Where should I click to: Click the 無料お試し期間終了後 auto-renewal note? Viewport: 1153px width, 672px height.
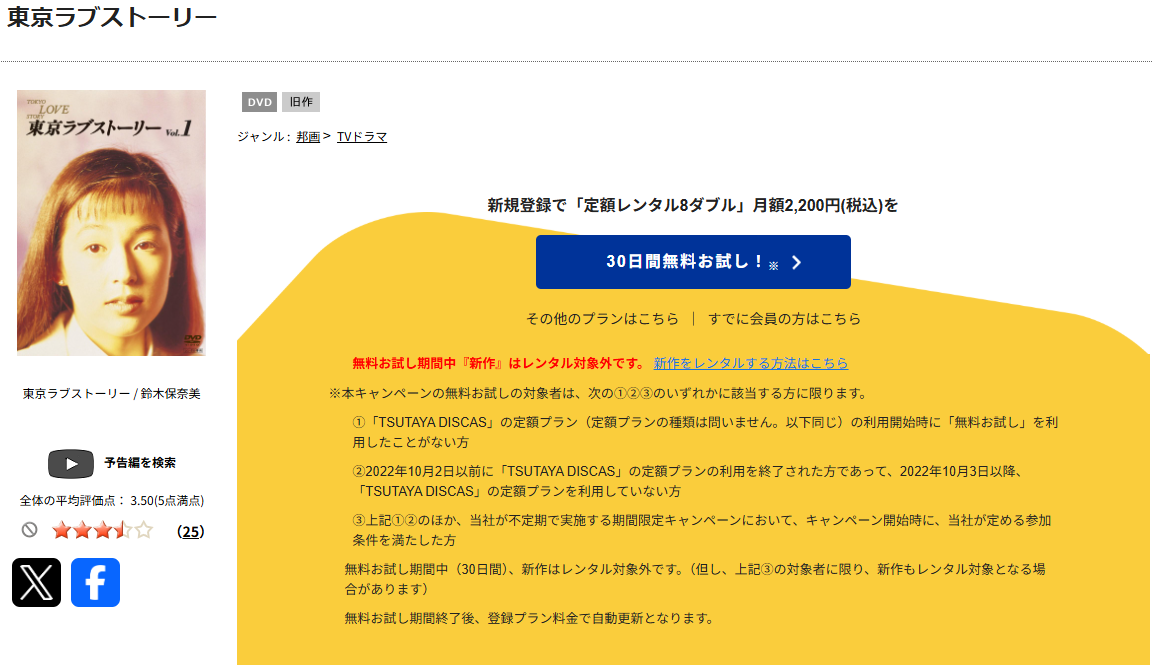[529, 618]
